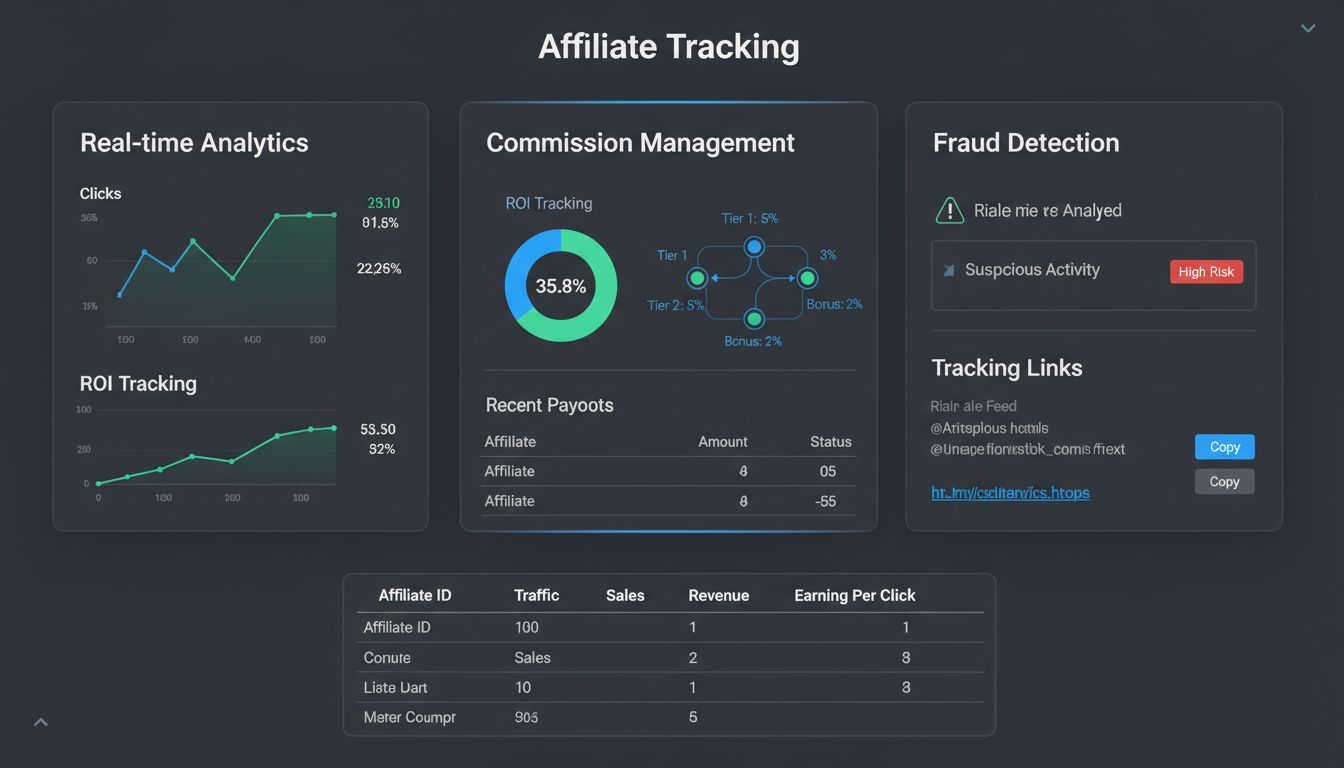This screenshot has height=768, width=1344.
Task: Toggle the High Risk badge
Action: pyautogui.click(x=1206, y=271)
